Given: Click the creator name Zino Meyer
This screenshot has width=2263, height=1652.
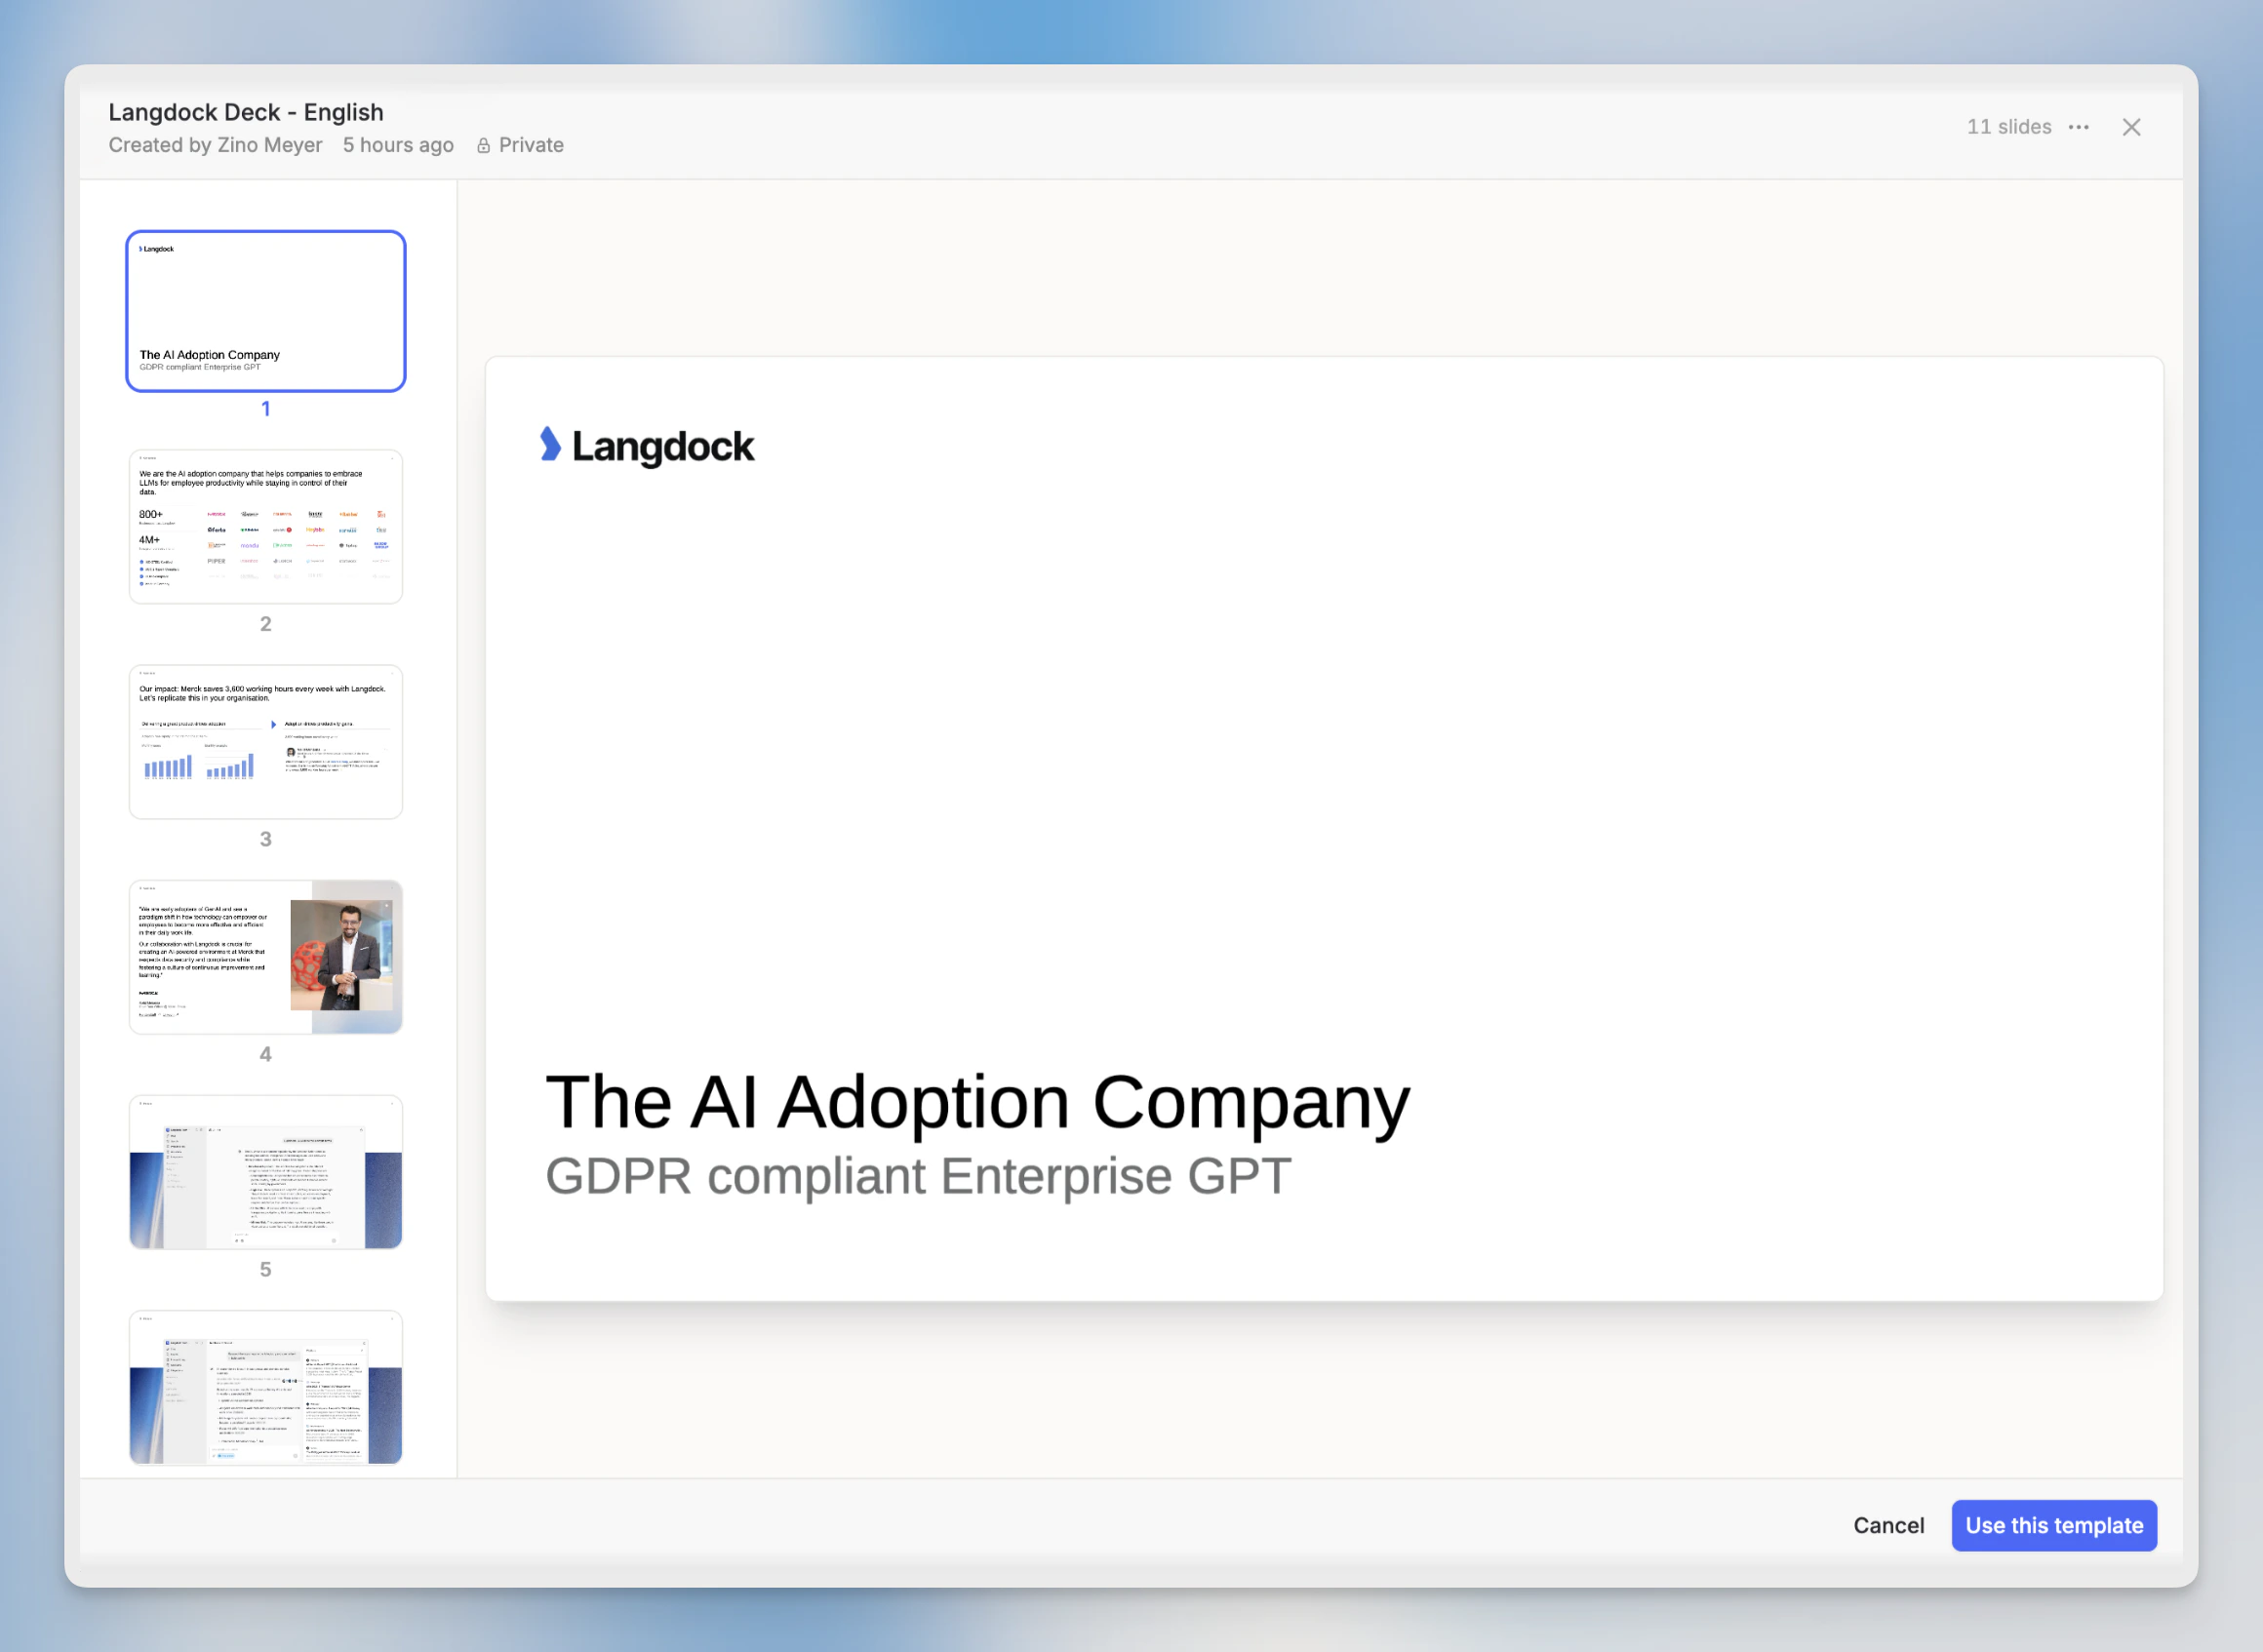Looking at the screenshot, I should pyautogui.click(x=268, y=145).
